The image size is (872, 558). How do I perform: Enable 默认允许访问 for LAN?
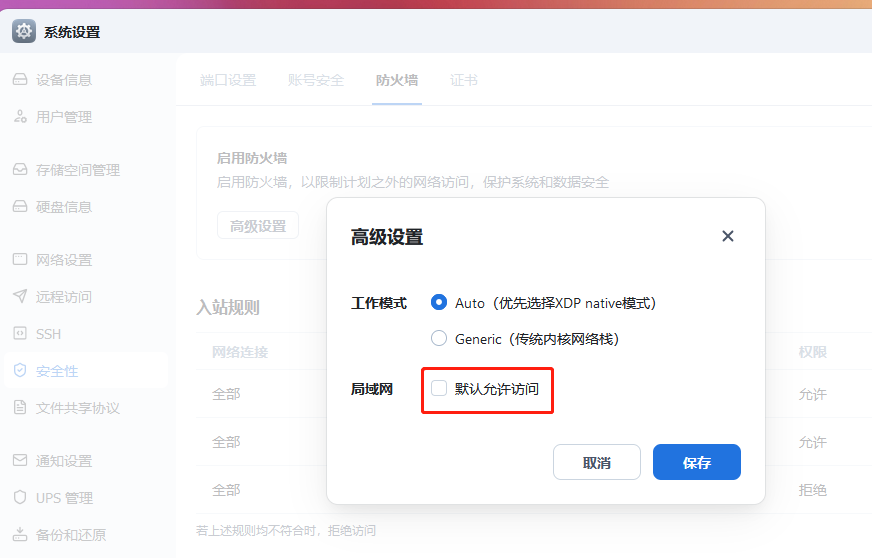tap(439, 388)
